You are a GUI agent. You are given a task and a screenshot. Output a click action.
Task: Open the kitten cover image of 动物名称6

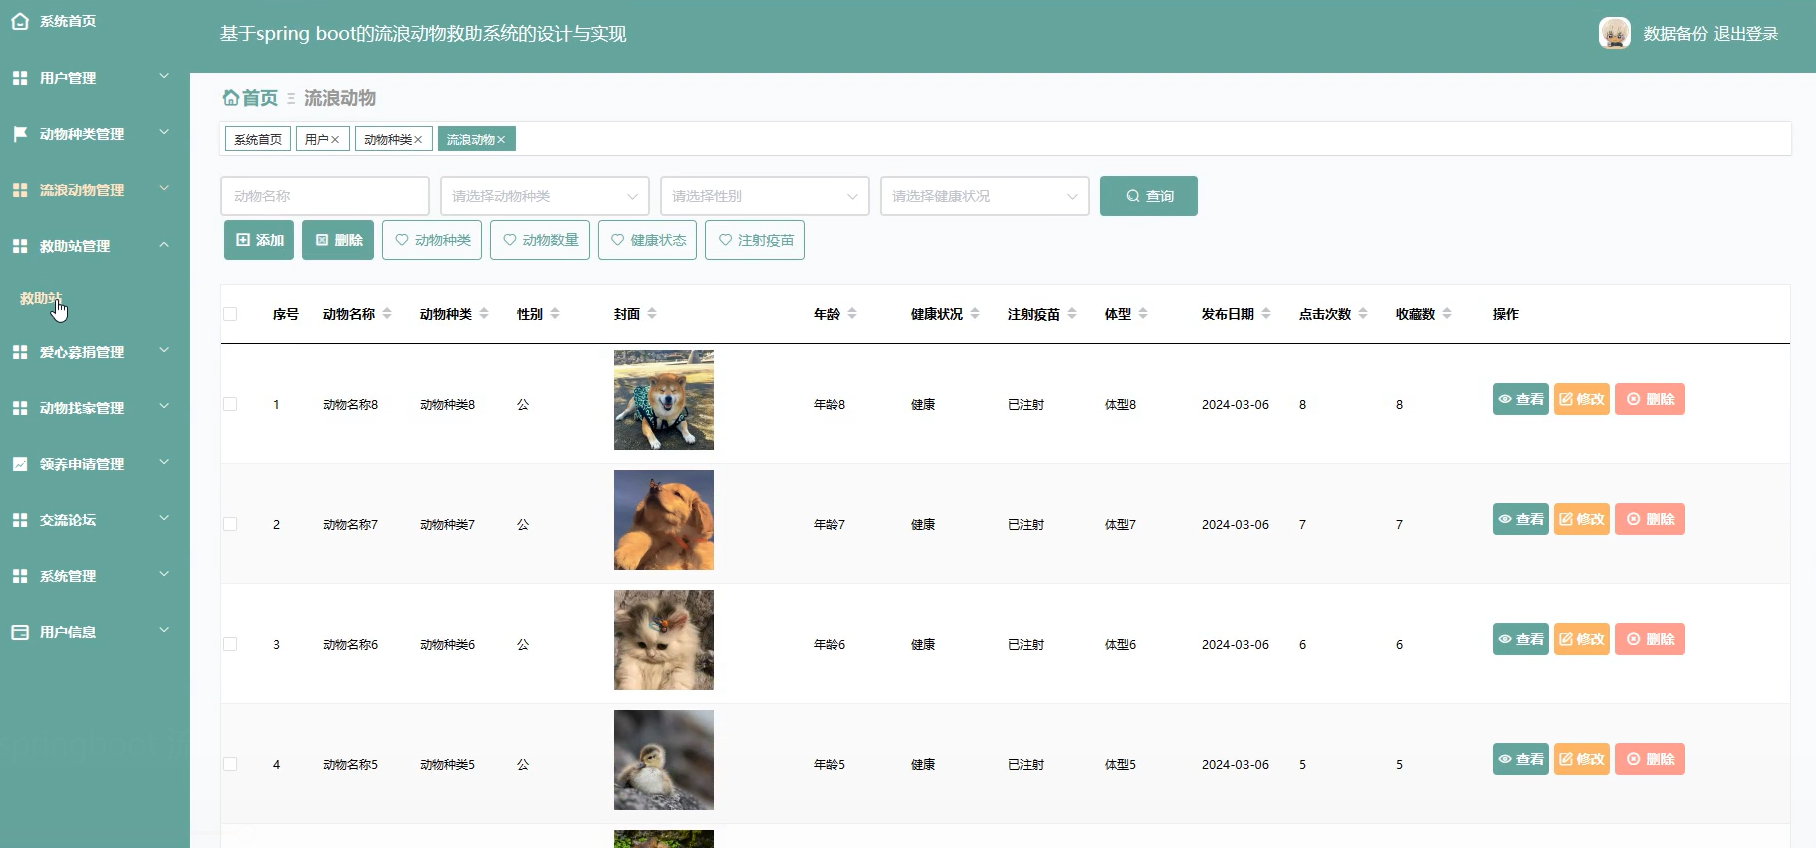point(664,640)
